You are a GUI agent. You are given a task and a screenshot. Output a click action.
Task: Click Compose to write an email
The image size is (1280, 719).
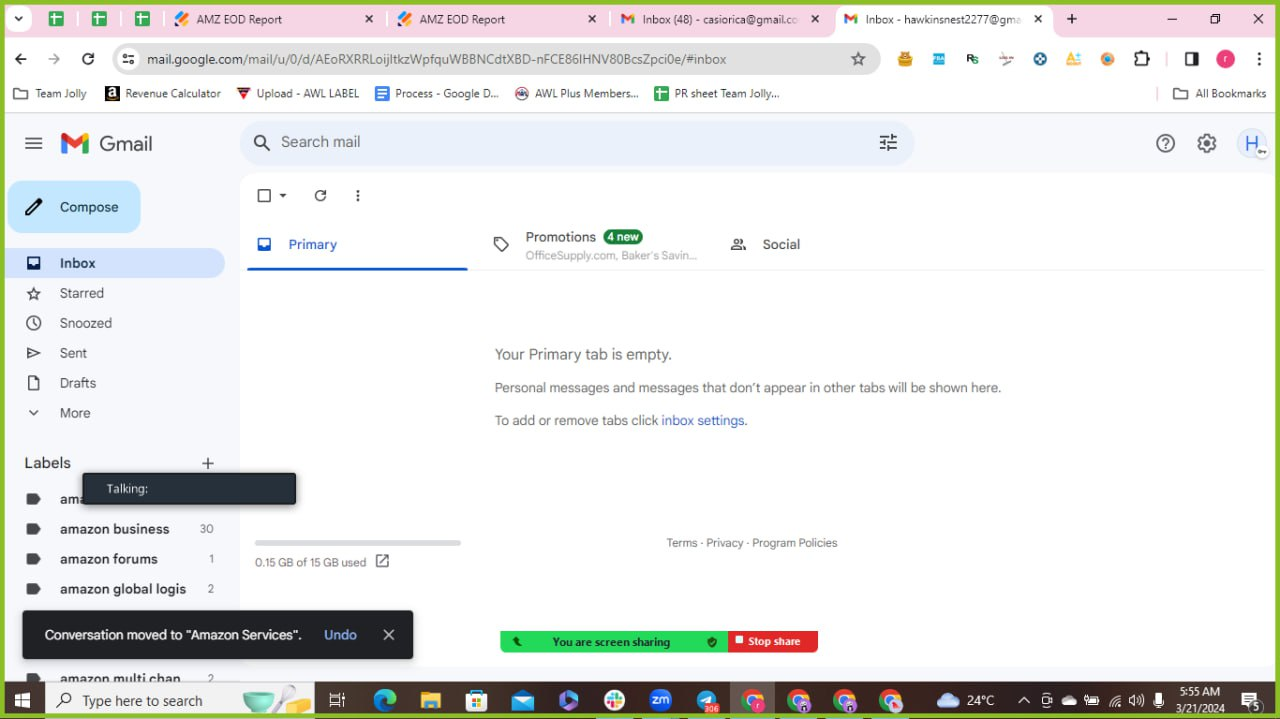pos(74,207)
